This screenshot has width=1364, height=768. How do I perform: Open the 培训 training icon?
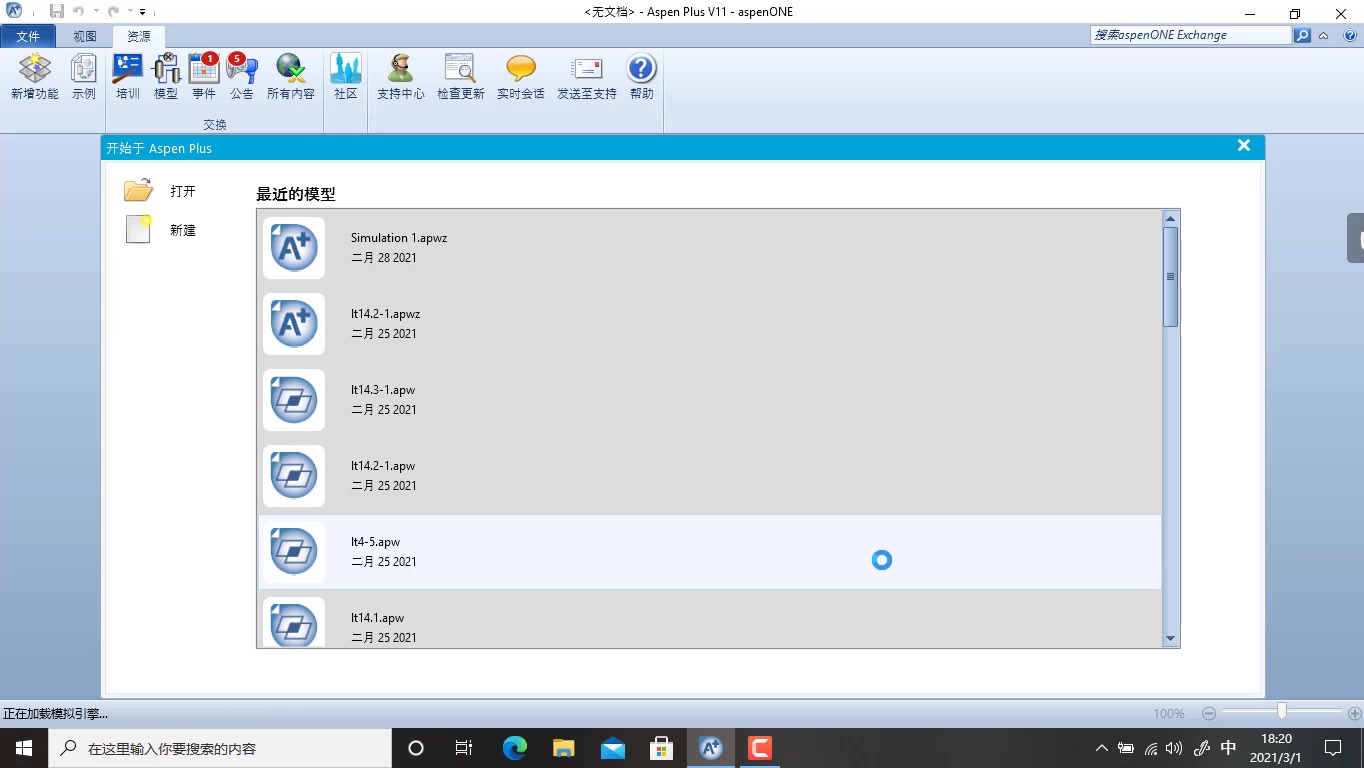[128, 77]
